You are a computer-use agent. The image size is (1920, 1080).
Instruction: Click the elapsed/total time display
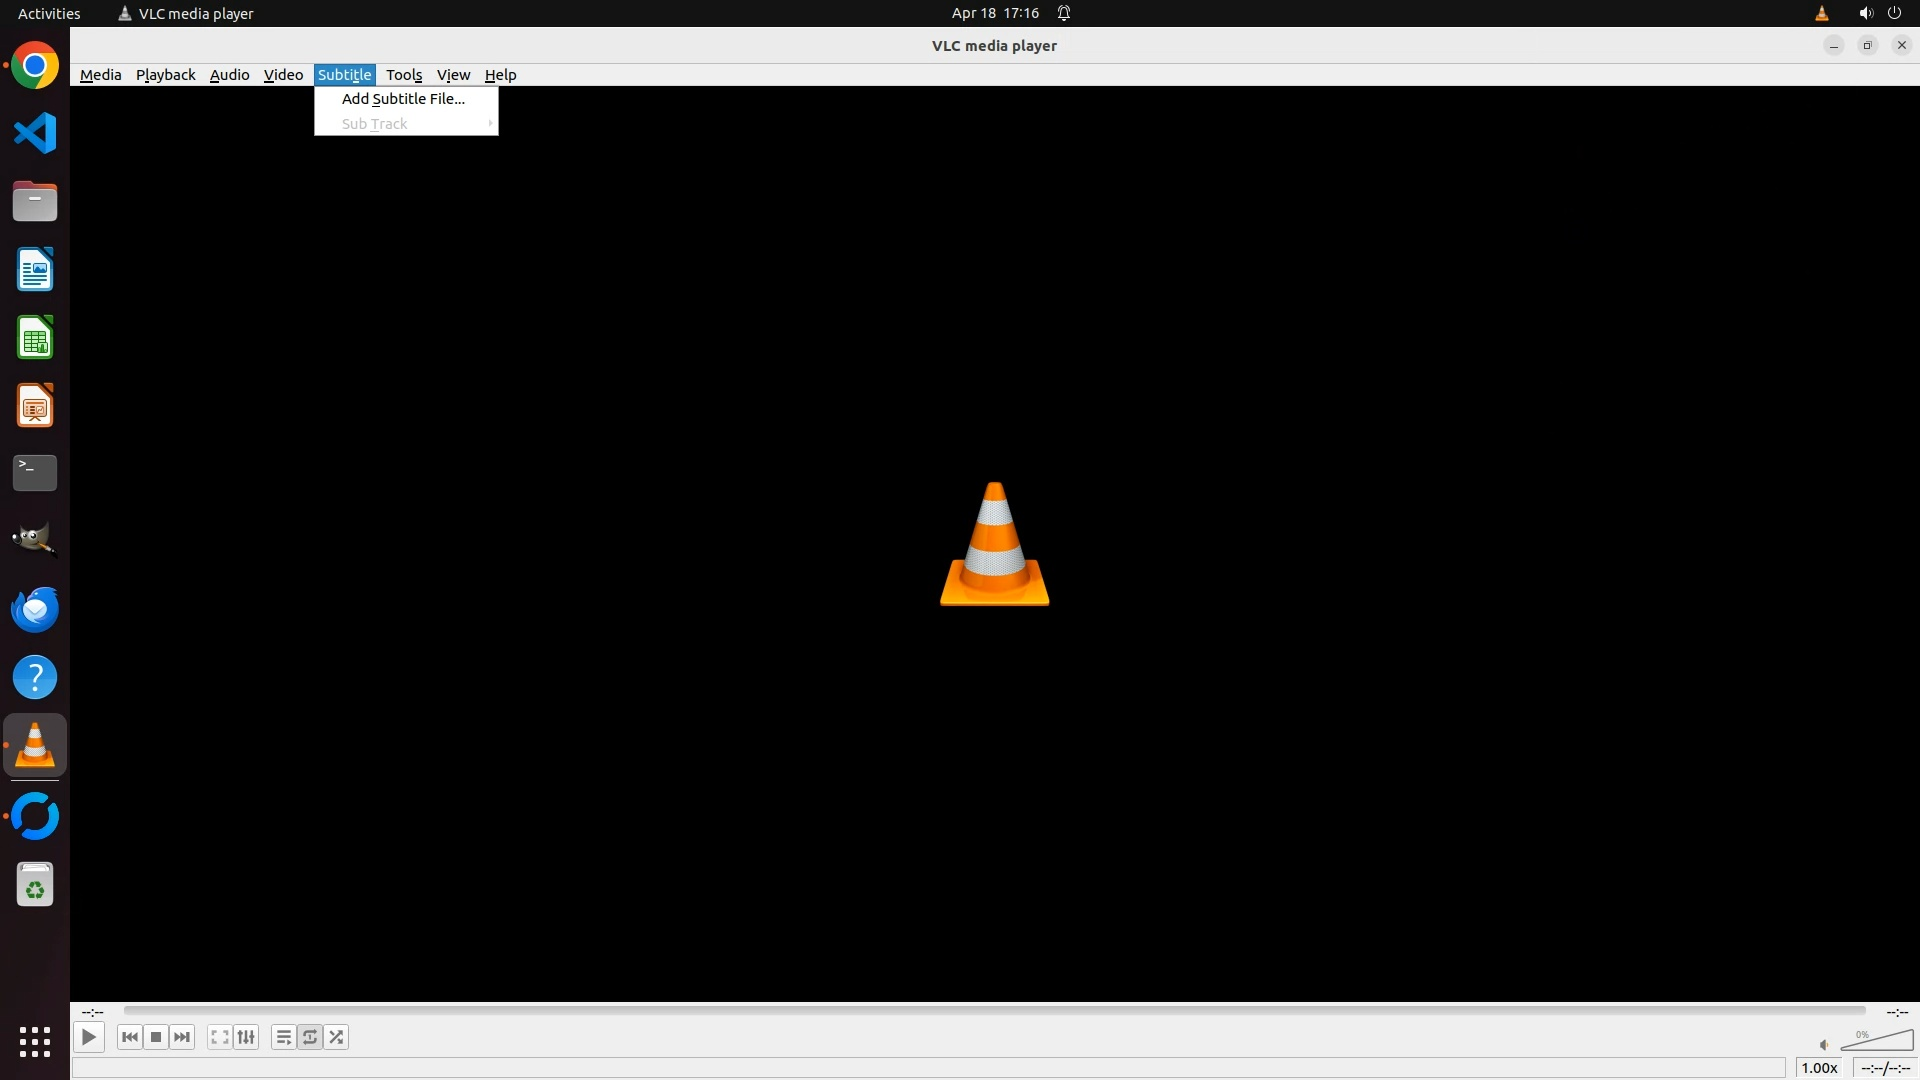[1885, 1068]
